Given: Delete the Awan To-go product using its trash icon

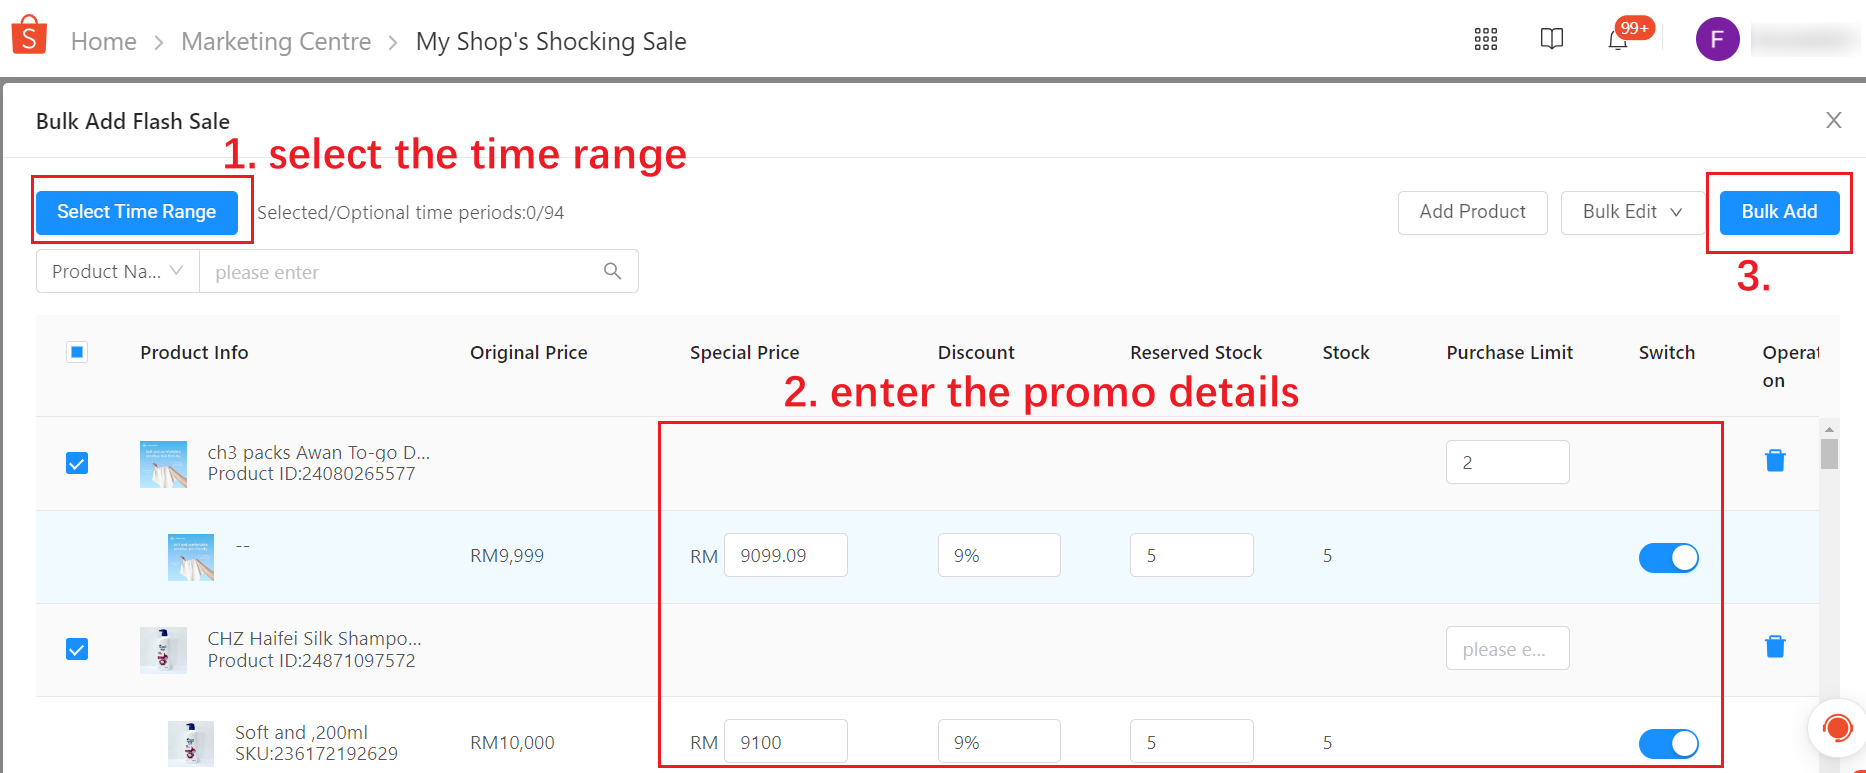Looking at the screenshot, I should pyautogui.click(x=1775, y=460).
